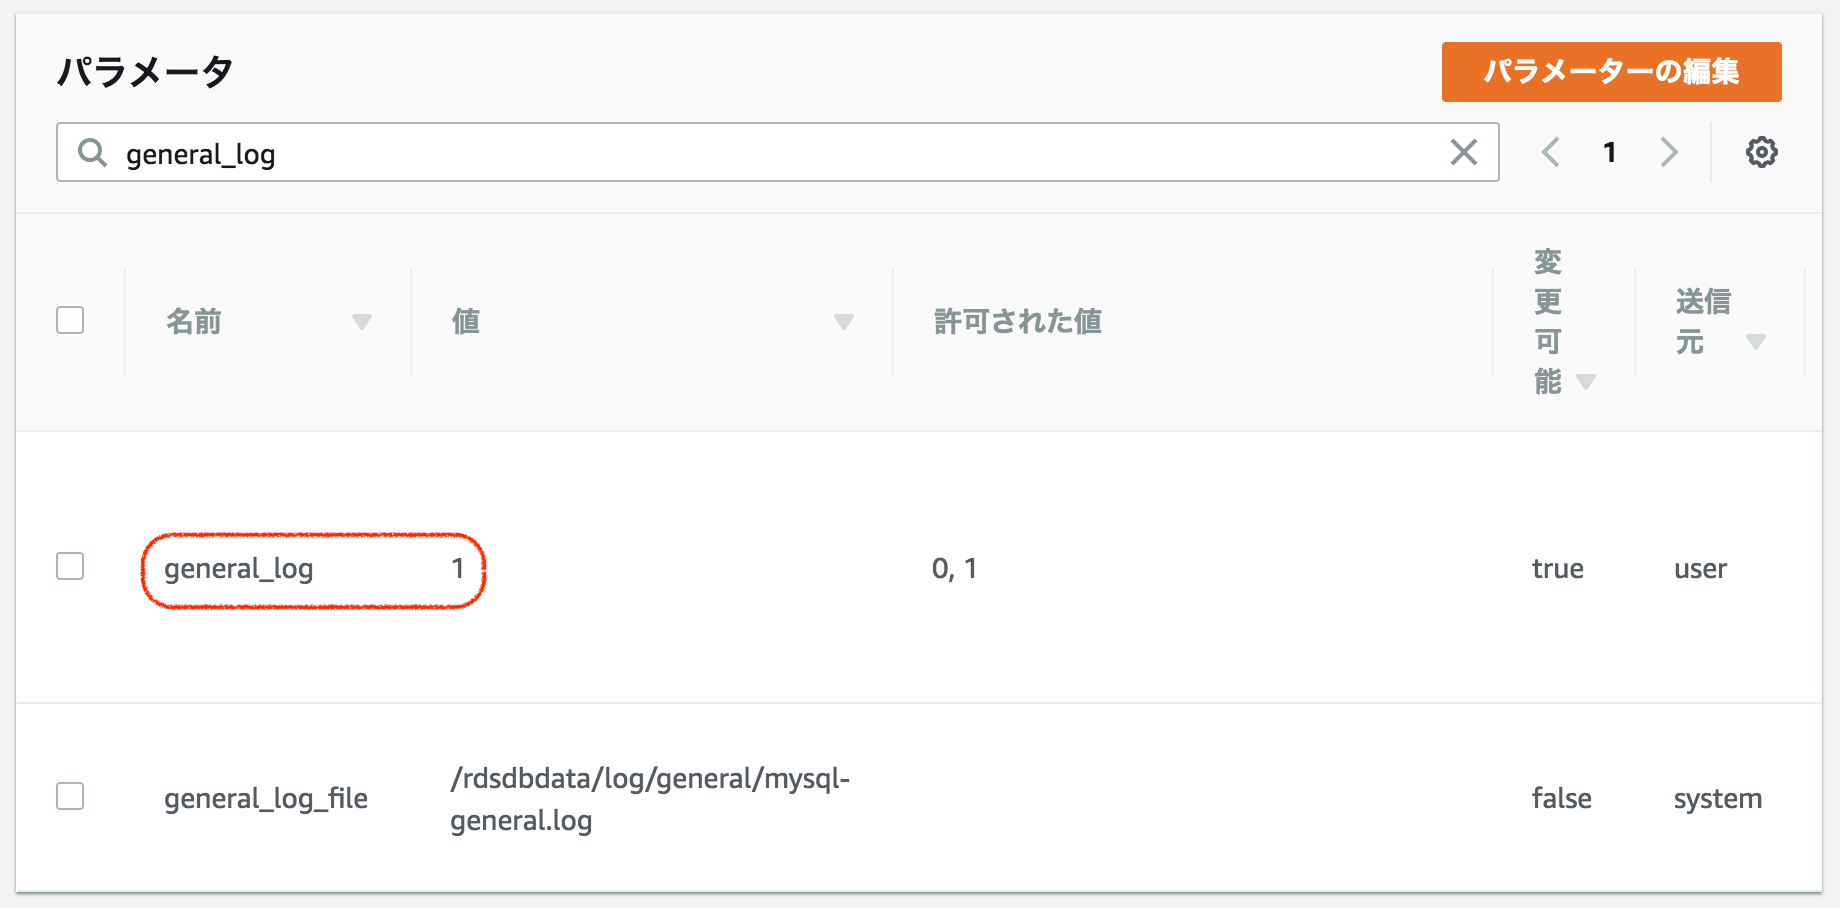Check the general_log row checkbox

coord(70,566)
